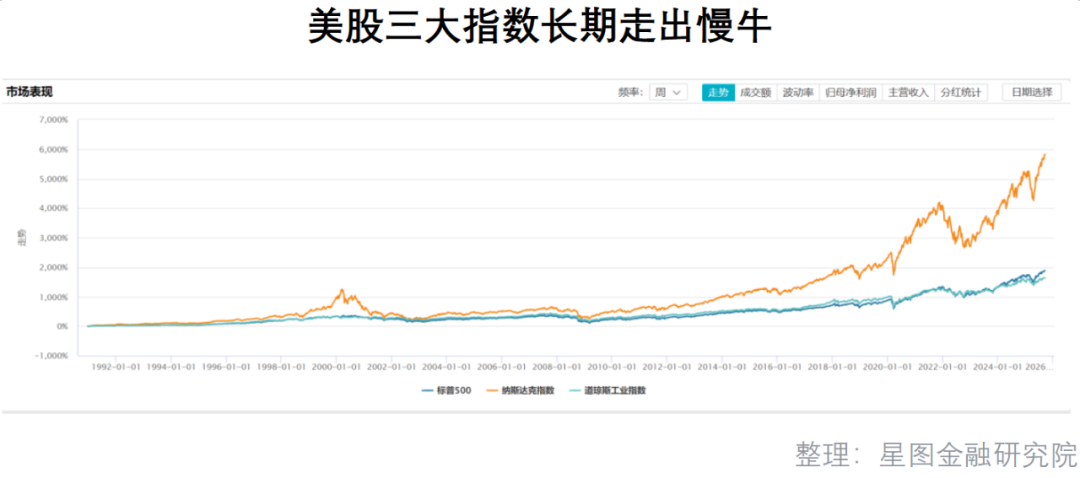Switch to the 成交额 tab
The image size is (1080, 478).
[x=755, y=92]
